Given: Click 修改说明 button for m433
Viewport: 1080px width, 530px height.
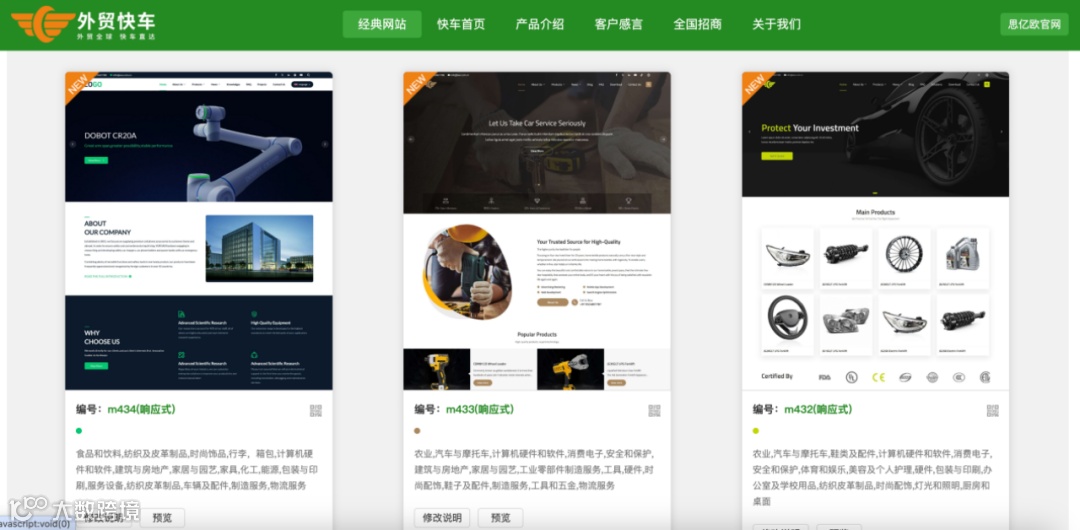Looking at the screenshot, I should coord(442,518).
